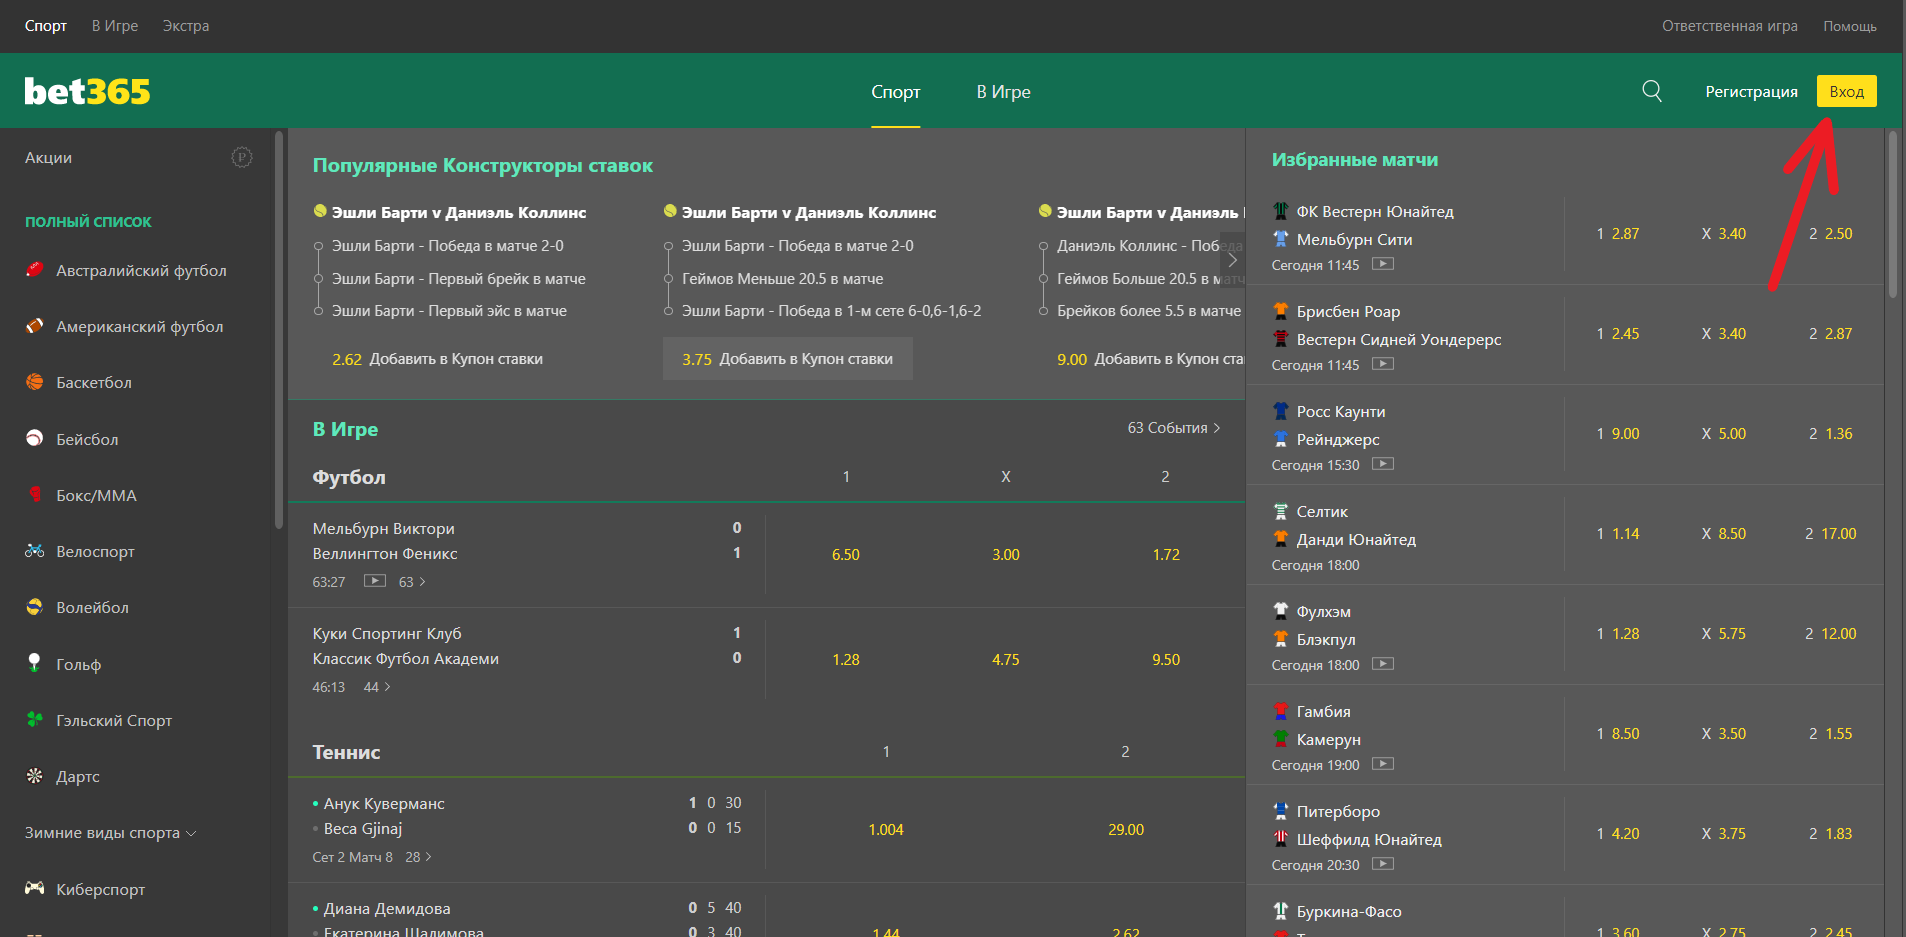Open Диана Демидова tennis match
Screen dimensions: 1906x937
387,909
